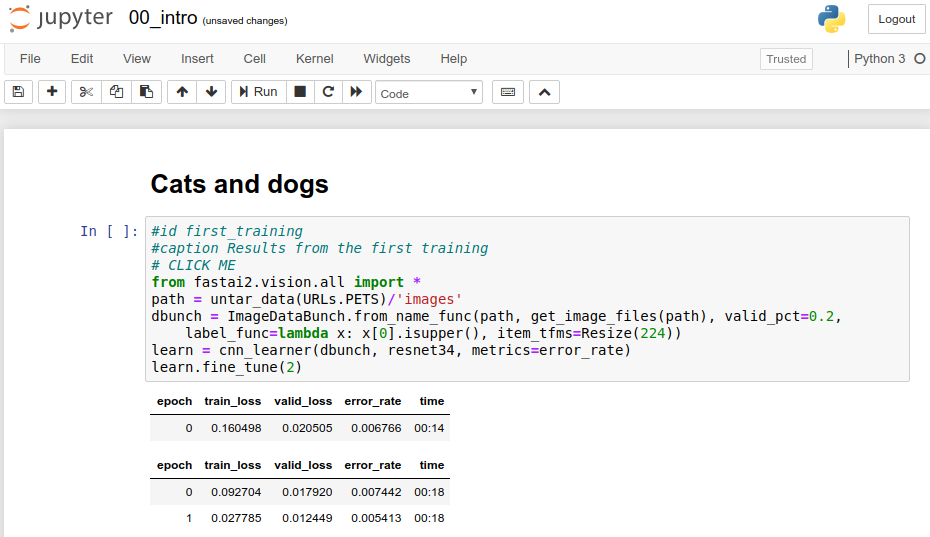Screen dimensions: 930x537
Task: Interrupt the kernel with stop icon
Action: click(299, 92)
